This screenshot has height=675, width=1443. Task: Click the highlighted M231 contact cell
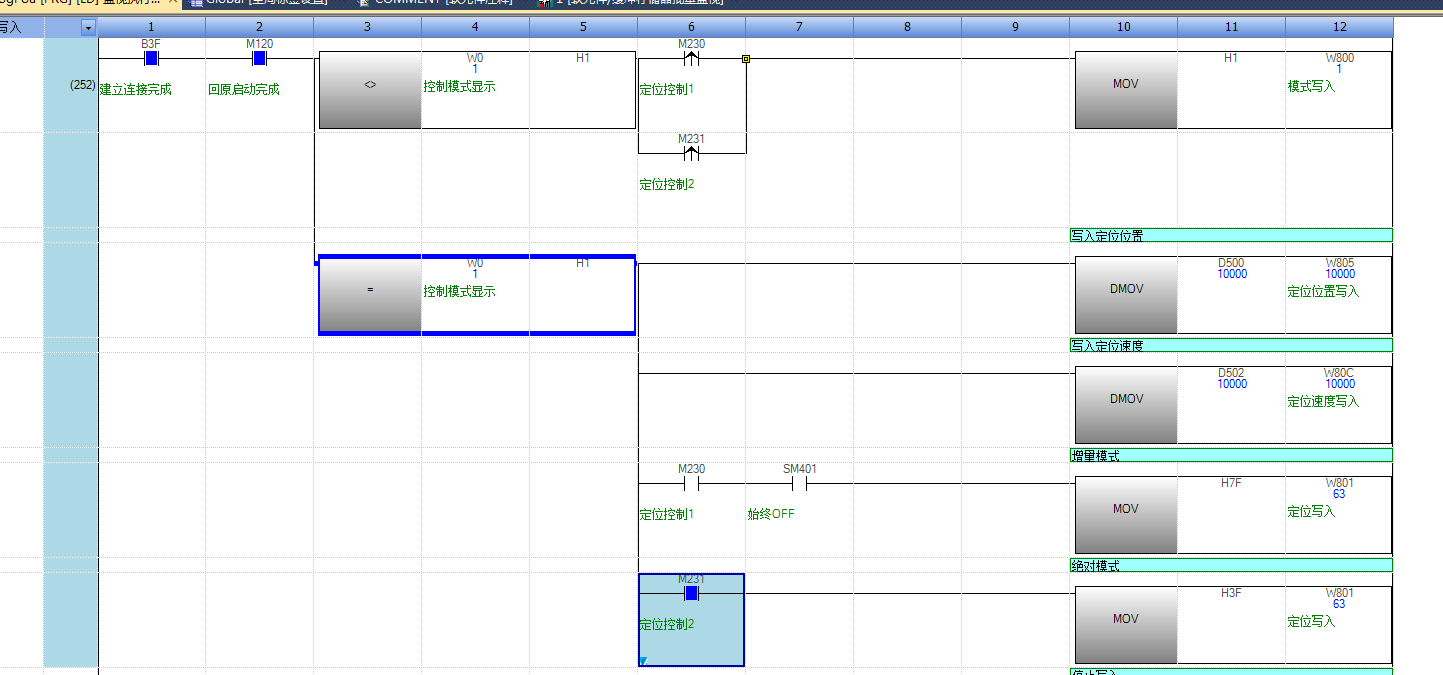tap(691, 620)
